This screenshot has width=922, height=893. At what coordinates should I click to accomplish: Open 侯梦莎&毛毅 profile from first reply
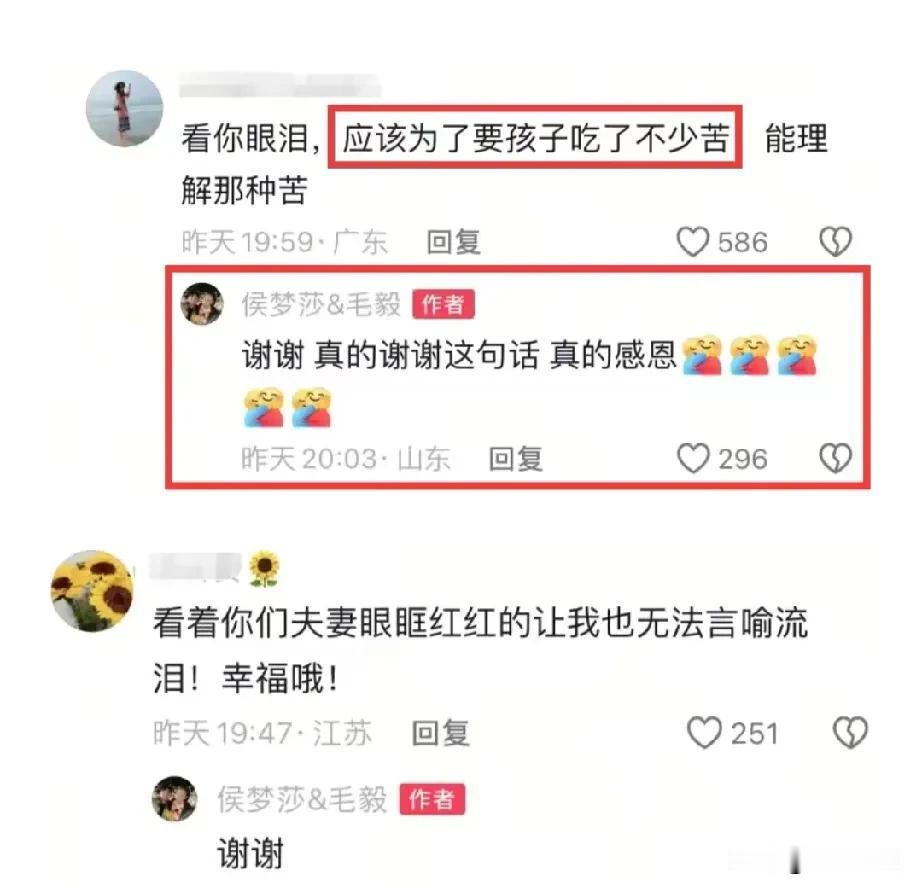click(321, 305)
